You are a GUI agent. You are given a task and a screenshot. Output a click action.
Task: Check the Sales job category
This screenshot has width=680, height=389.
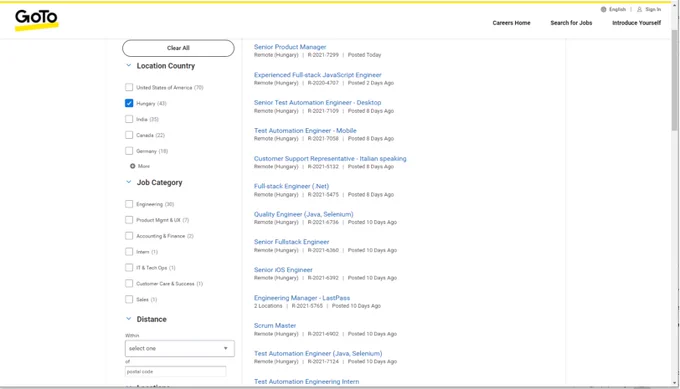[129, 299]
